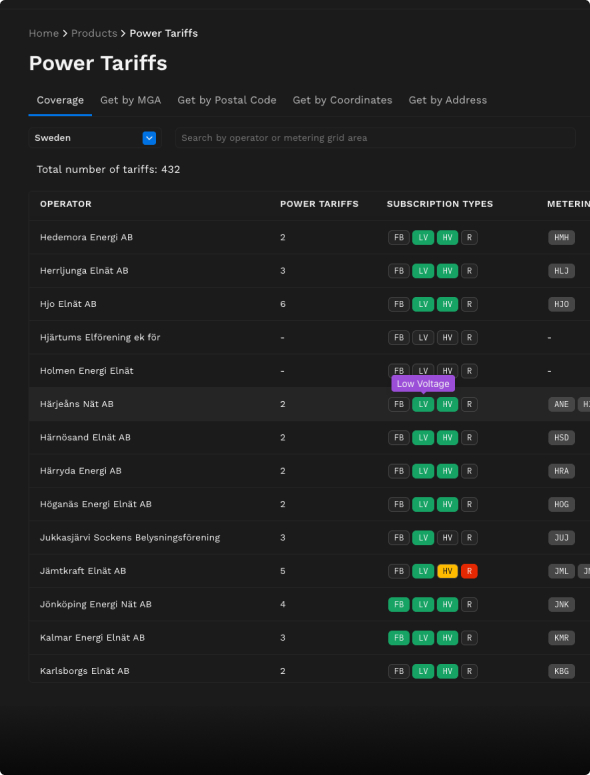Select the Hedemora Energi AB operator name
Screen dimensions: 590x775
point(86,238)
